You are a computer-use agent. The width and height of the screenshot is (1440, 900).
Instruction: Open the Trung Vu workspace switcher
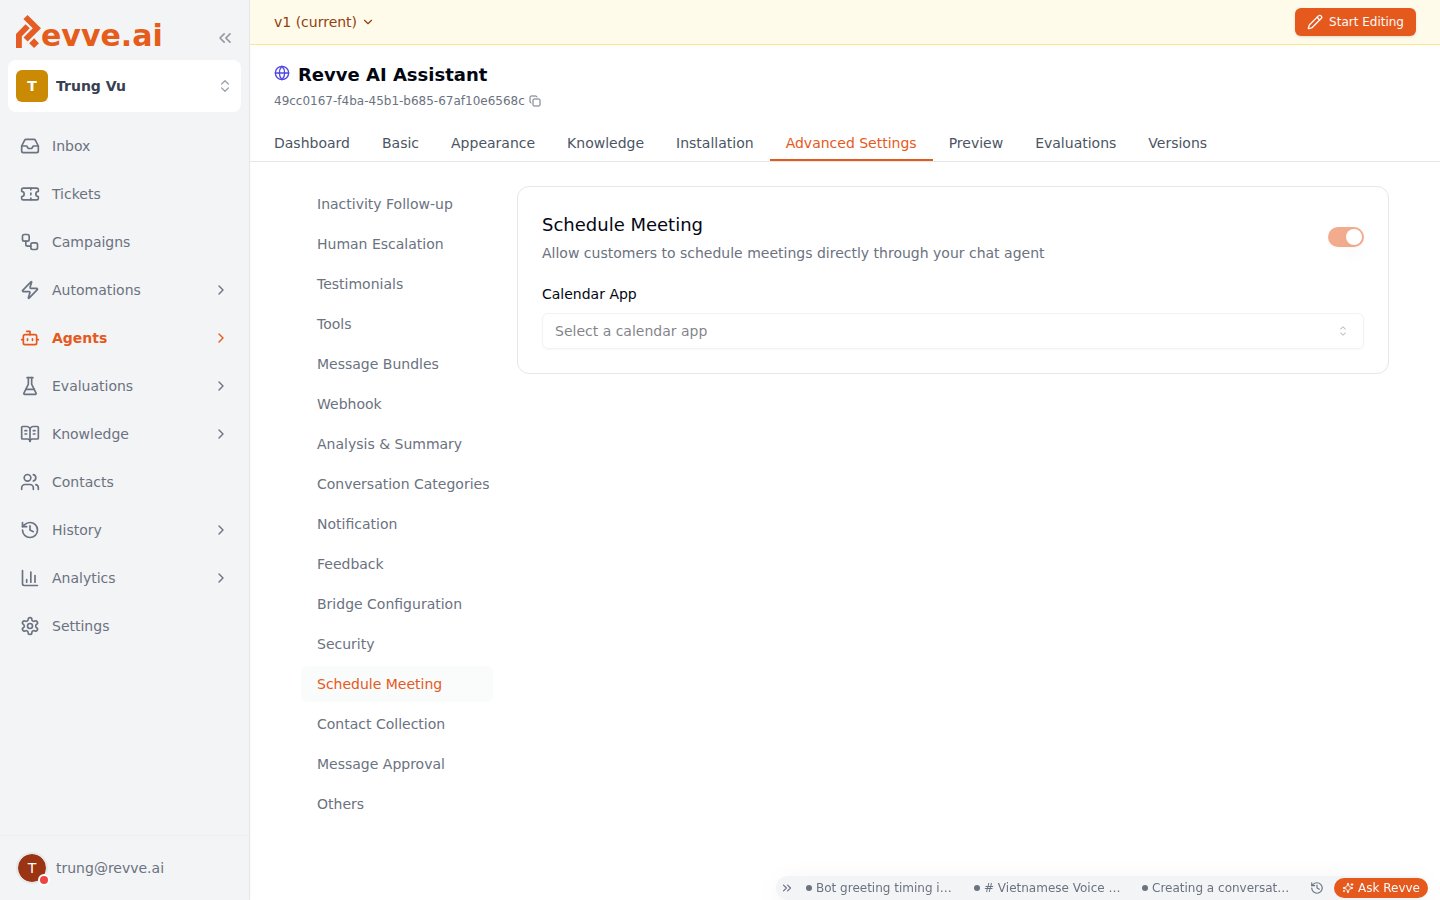pyautogui.click(x=125, y=86)
